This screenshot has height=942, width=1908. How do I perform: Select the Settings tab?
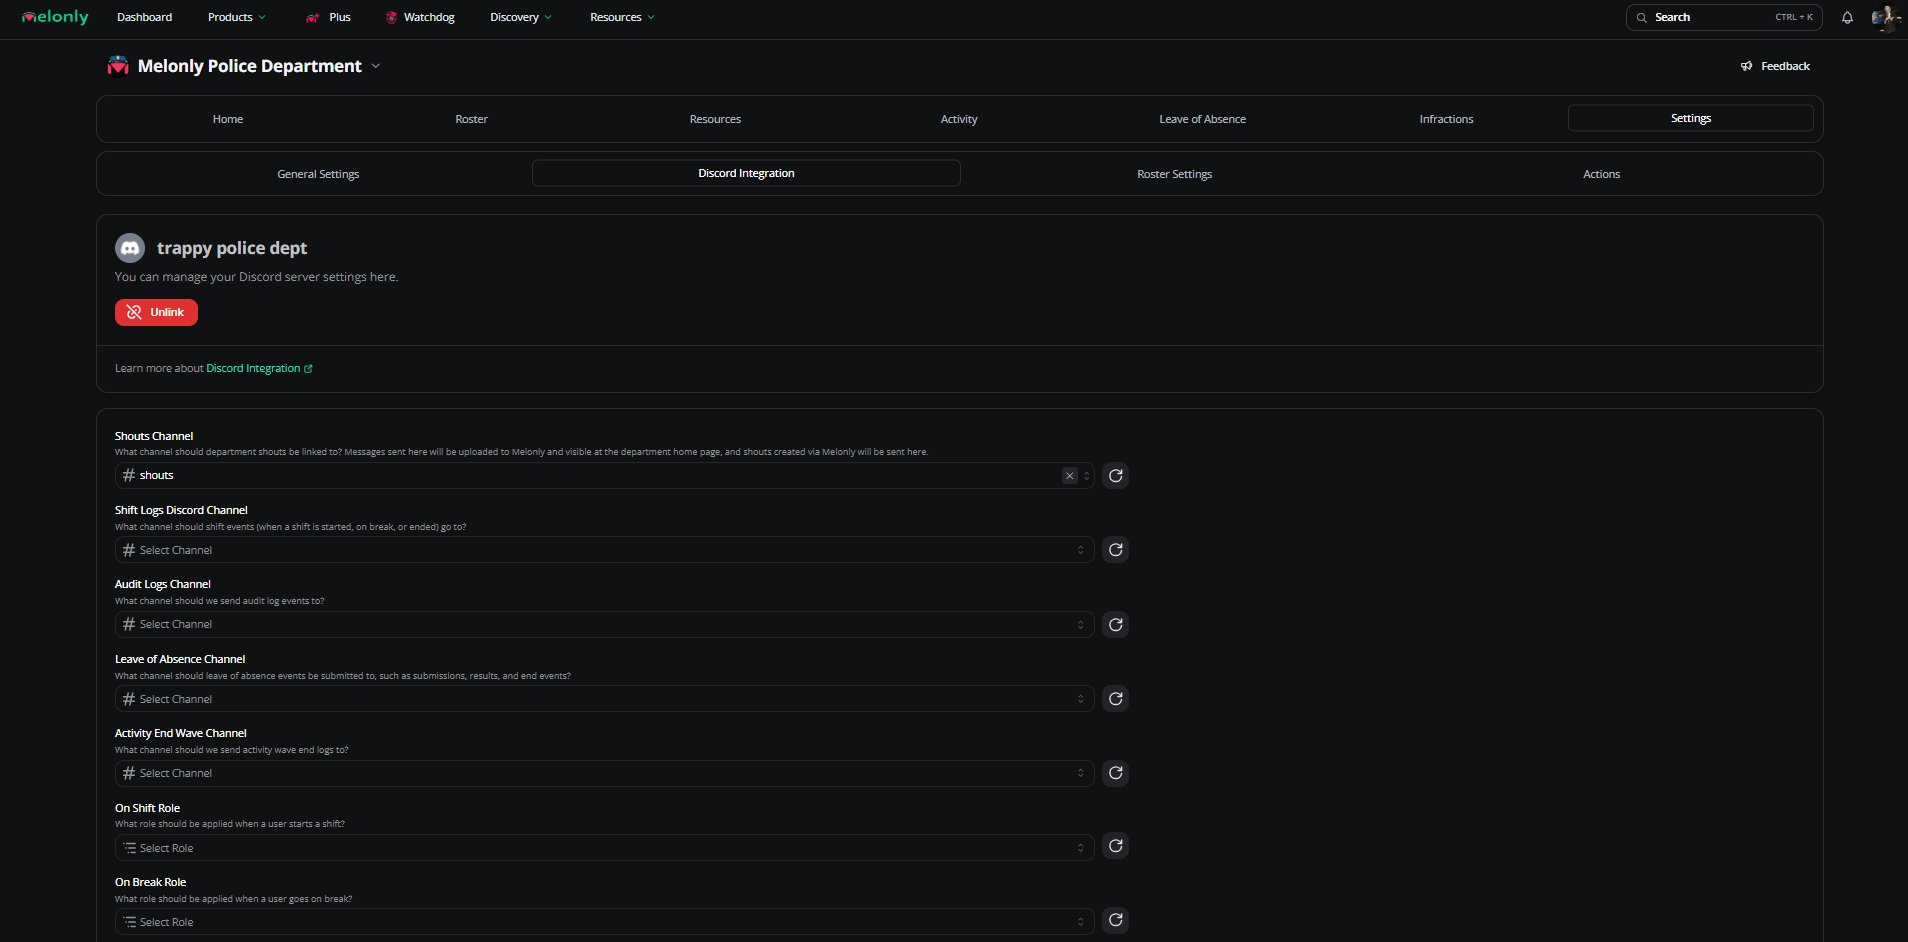(1691, 118)
